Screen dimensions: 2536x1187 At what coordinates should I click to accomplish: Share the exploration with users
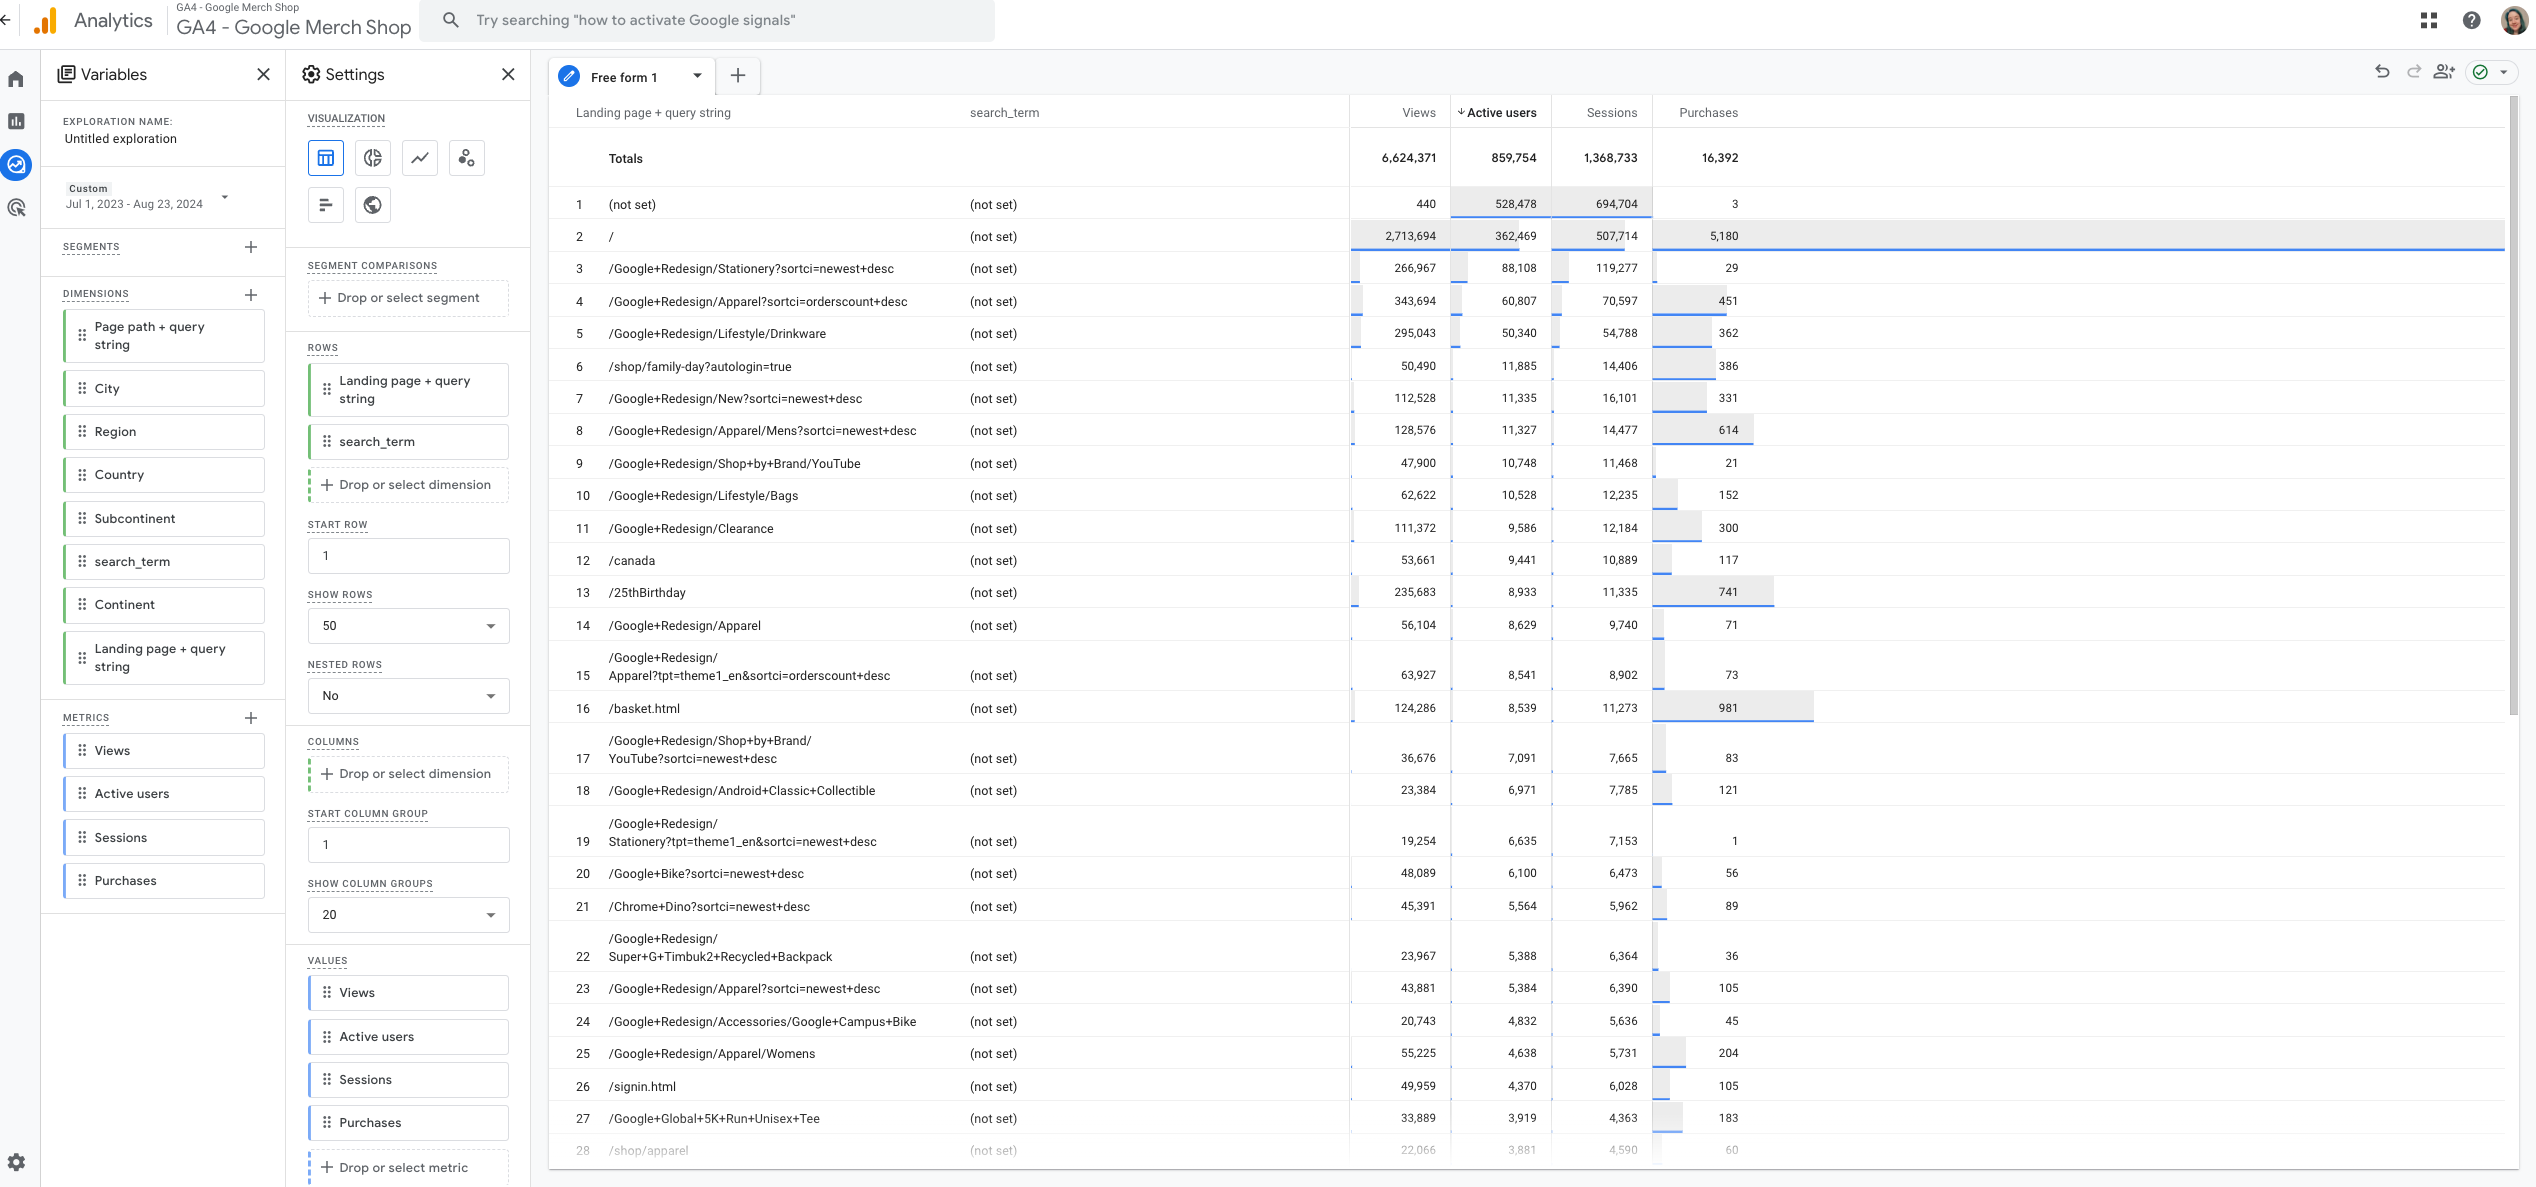pyautogui.click(x=2444, y=72)
